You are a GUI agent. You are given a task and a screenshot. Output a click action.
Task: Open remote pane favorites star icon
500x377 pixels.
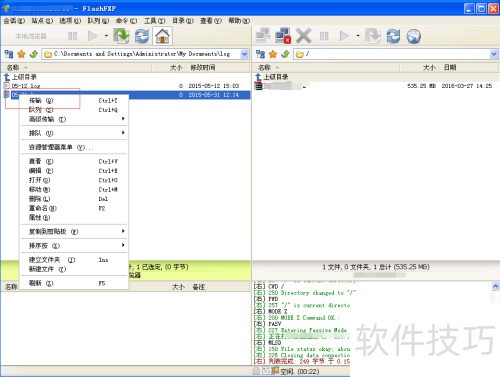tap(273, 54)
